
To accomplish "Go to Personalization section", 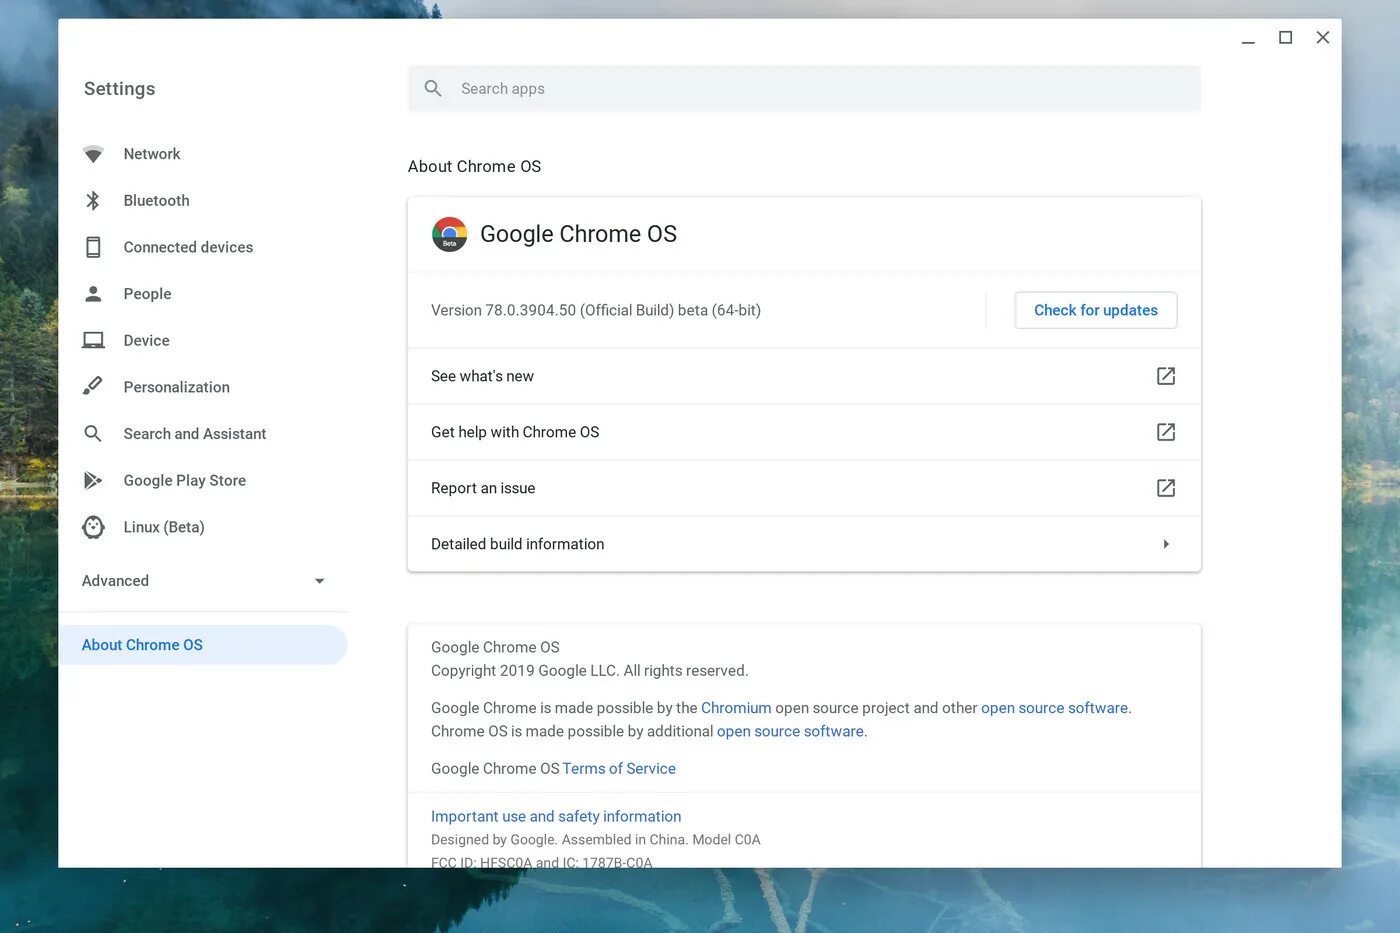I will 176,387.
